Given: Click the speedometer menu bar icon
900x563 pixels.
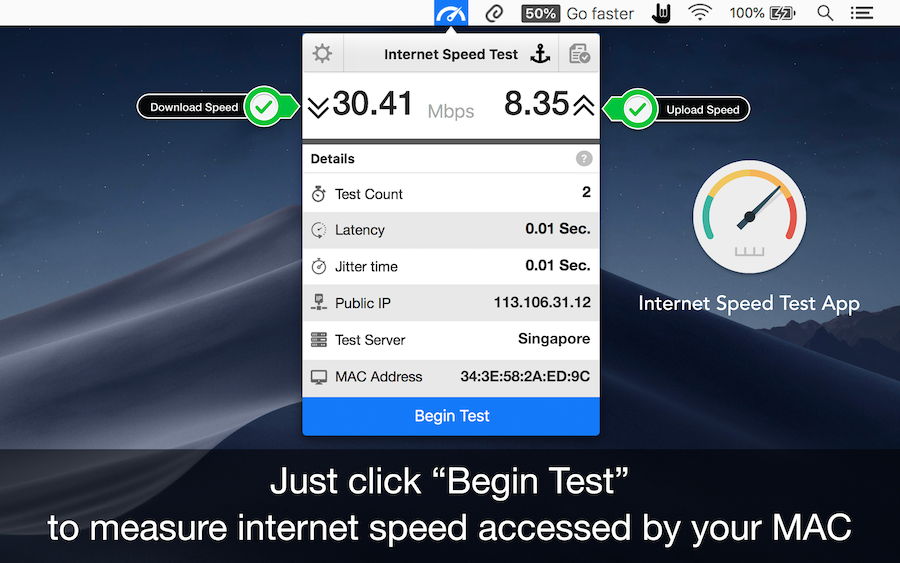Looking at the screenshot, I should [x=451, y=13].
